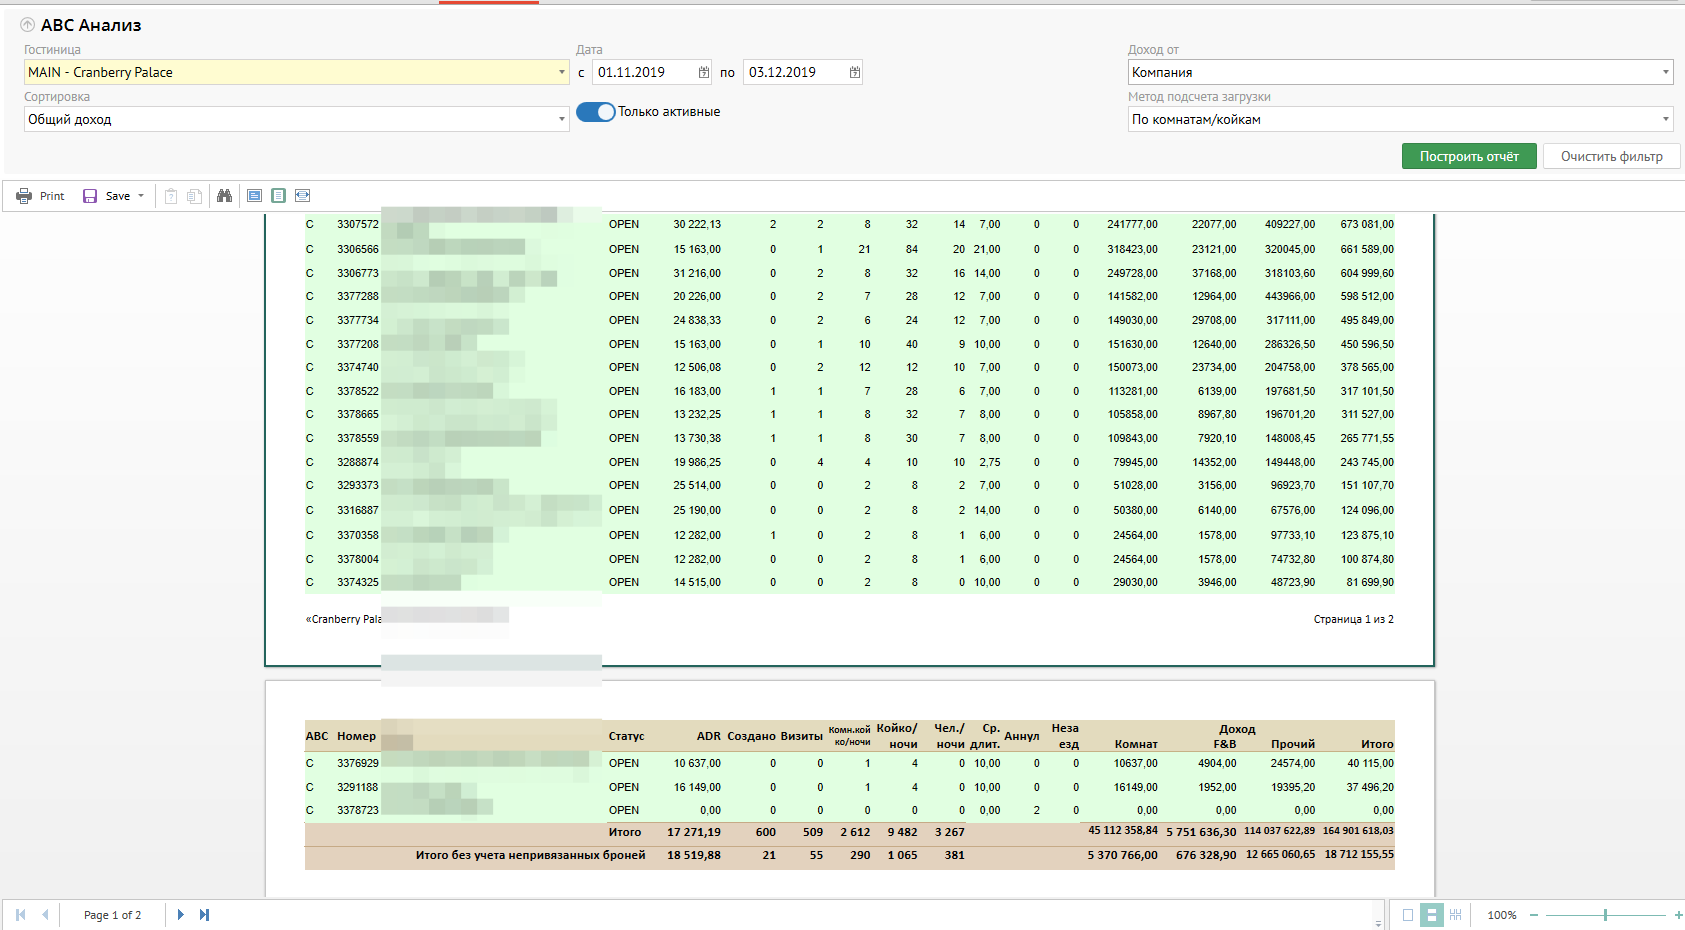Open the calendar for end date 03.12.2019
1685x930 pixels.
(854, 72)
